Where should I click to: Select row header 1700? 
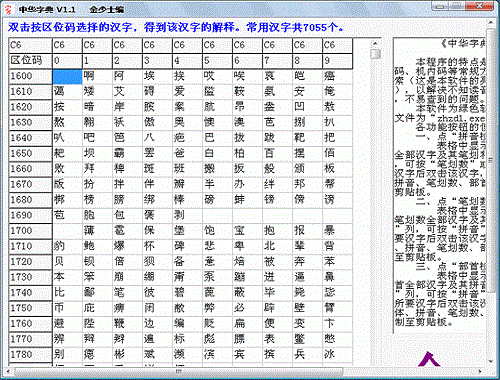click(x=31, y=231)
